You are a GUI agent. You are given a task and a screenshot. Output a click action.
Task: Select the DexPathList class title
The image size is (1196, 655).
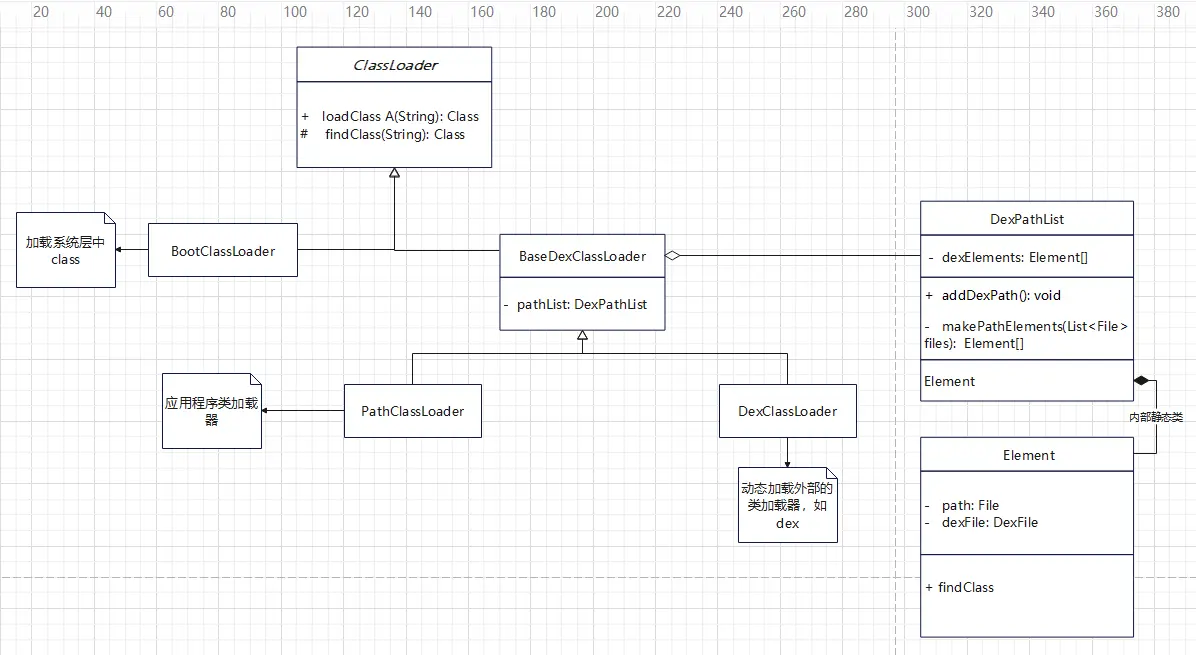pos(1026,219)
